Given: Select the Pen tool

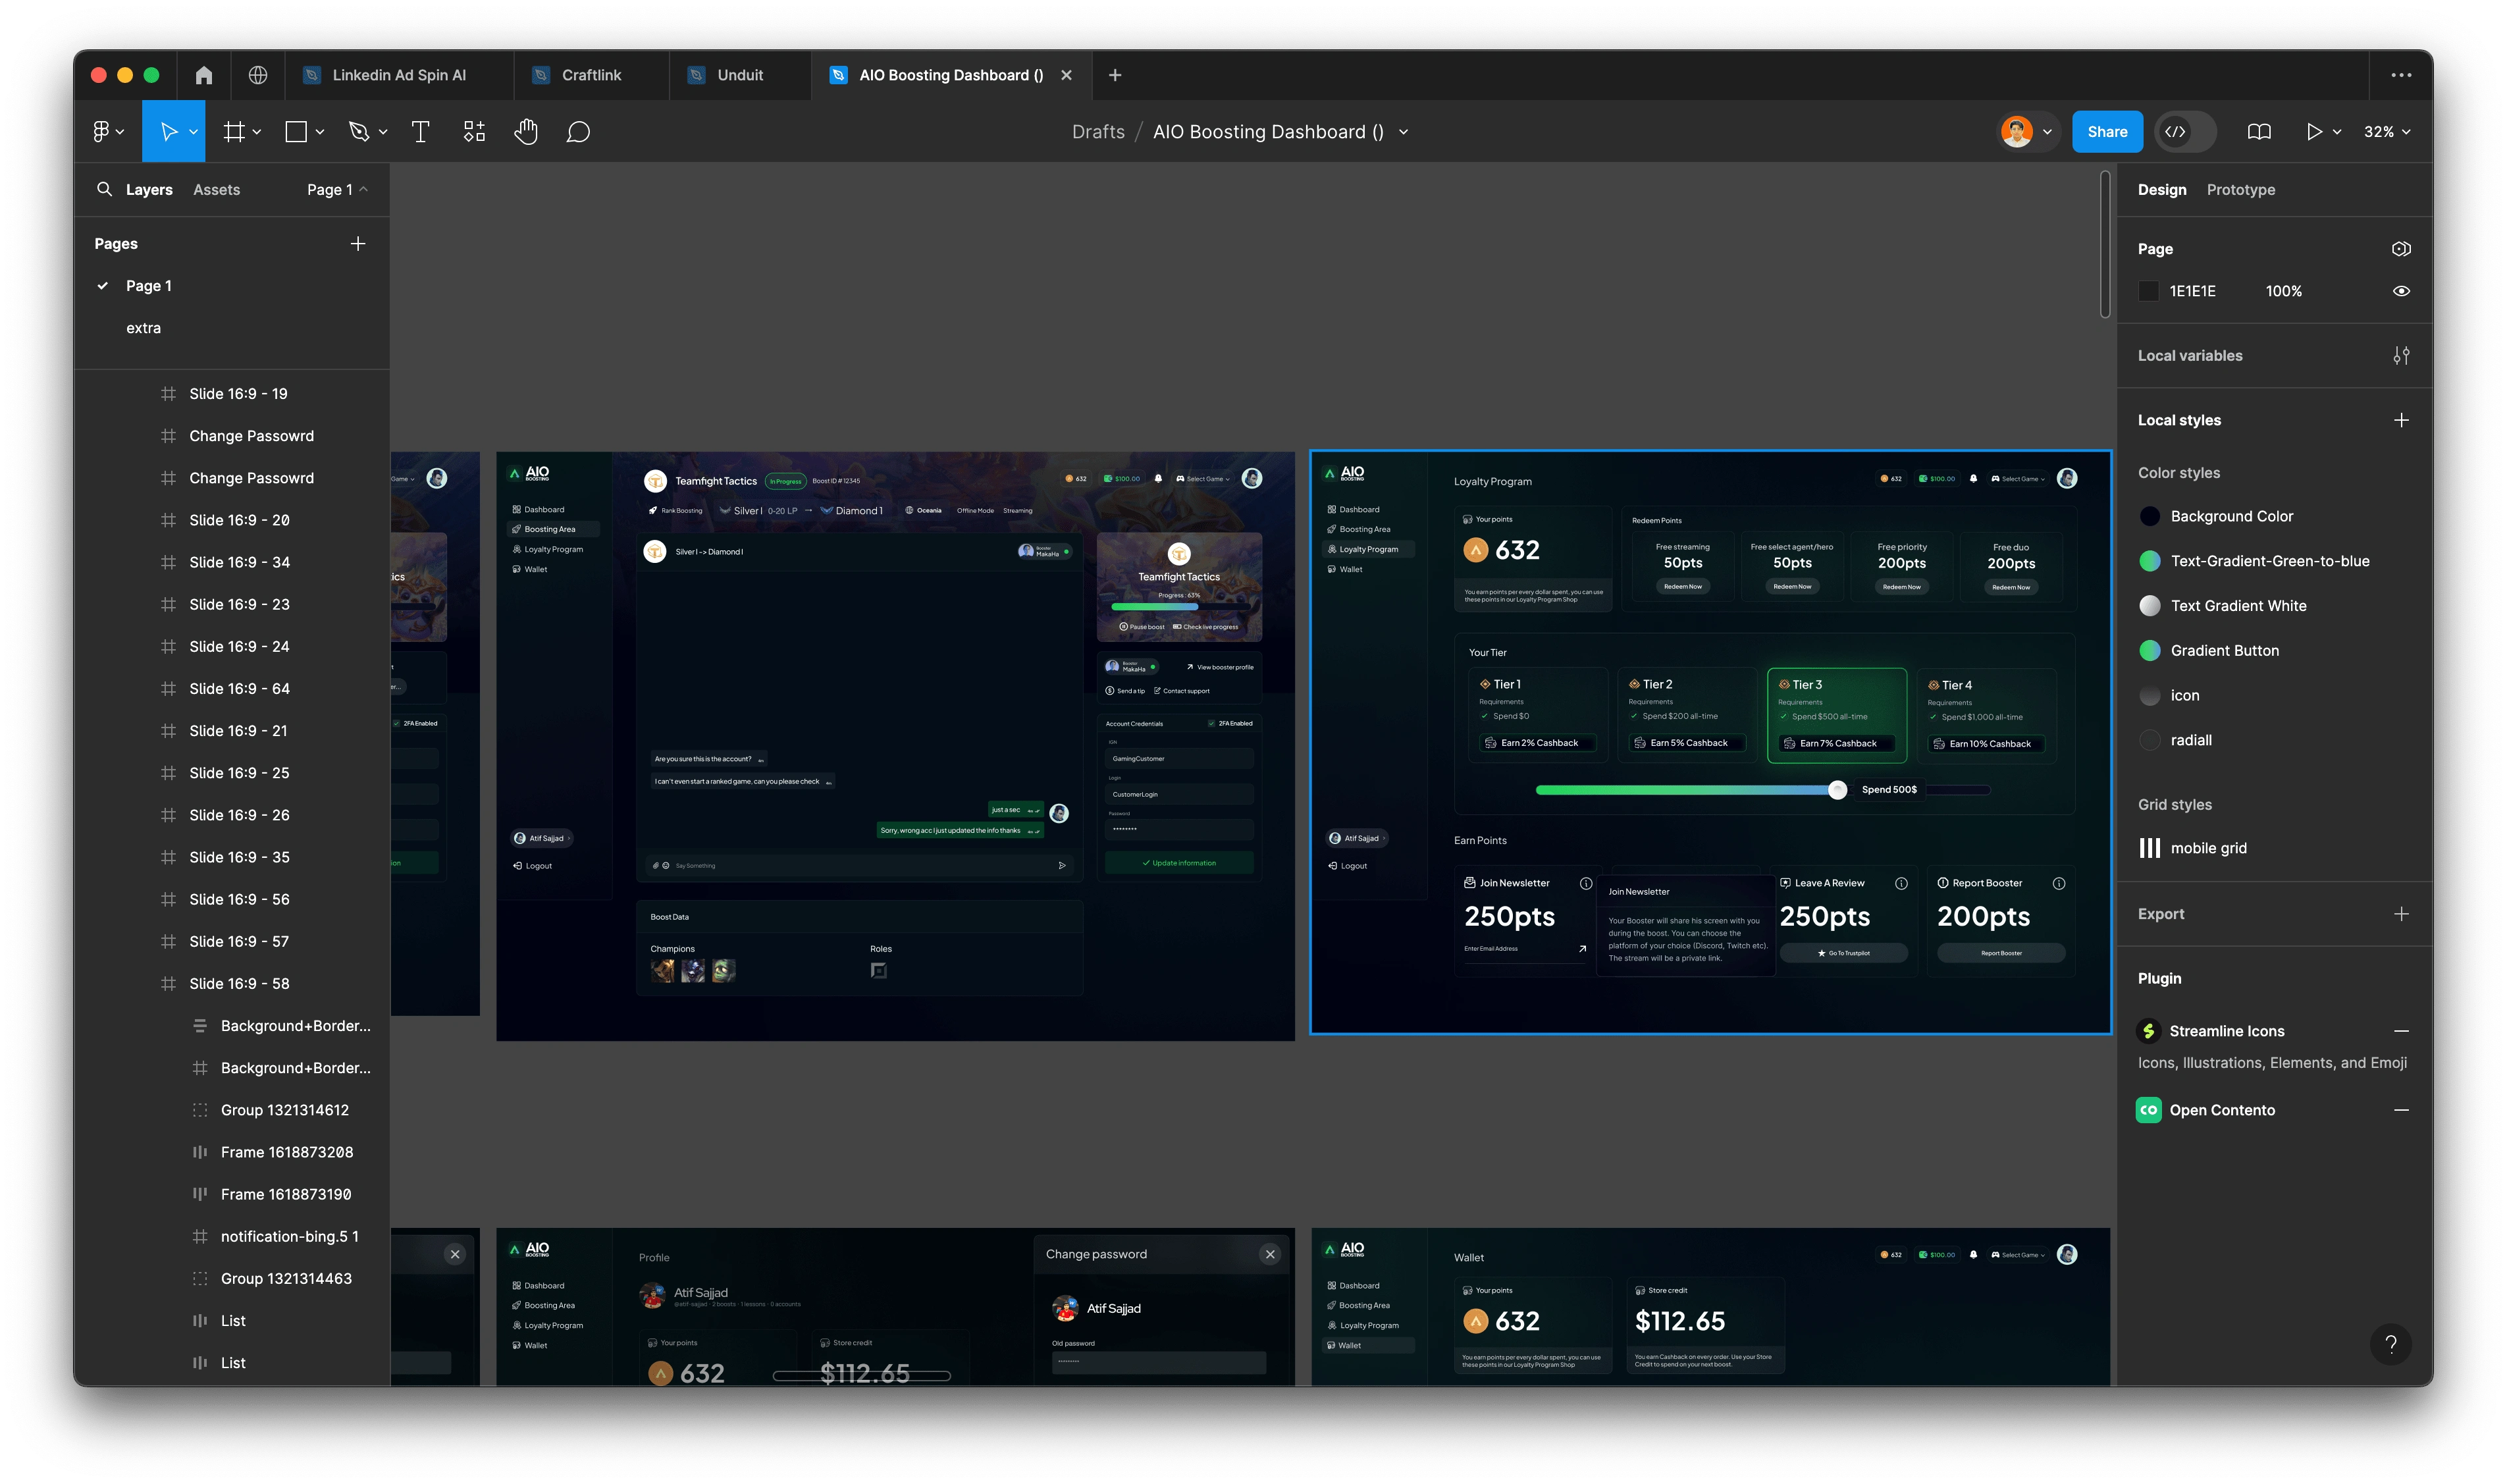Looking at the screenshot, I should [x=359, y=132].
